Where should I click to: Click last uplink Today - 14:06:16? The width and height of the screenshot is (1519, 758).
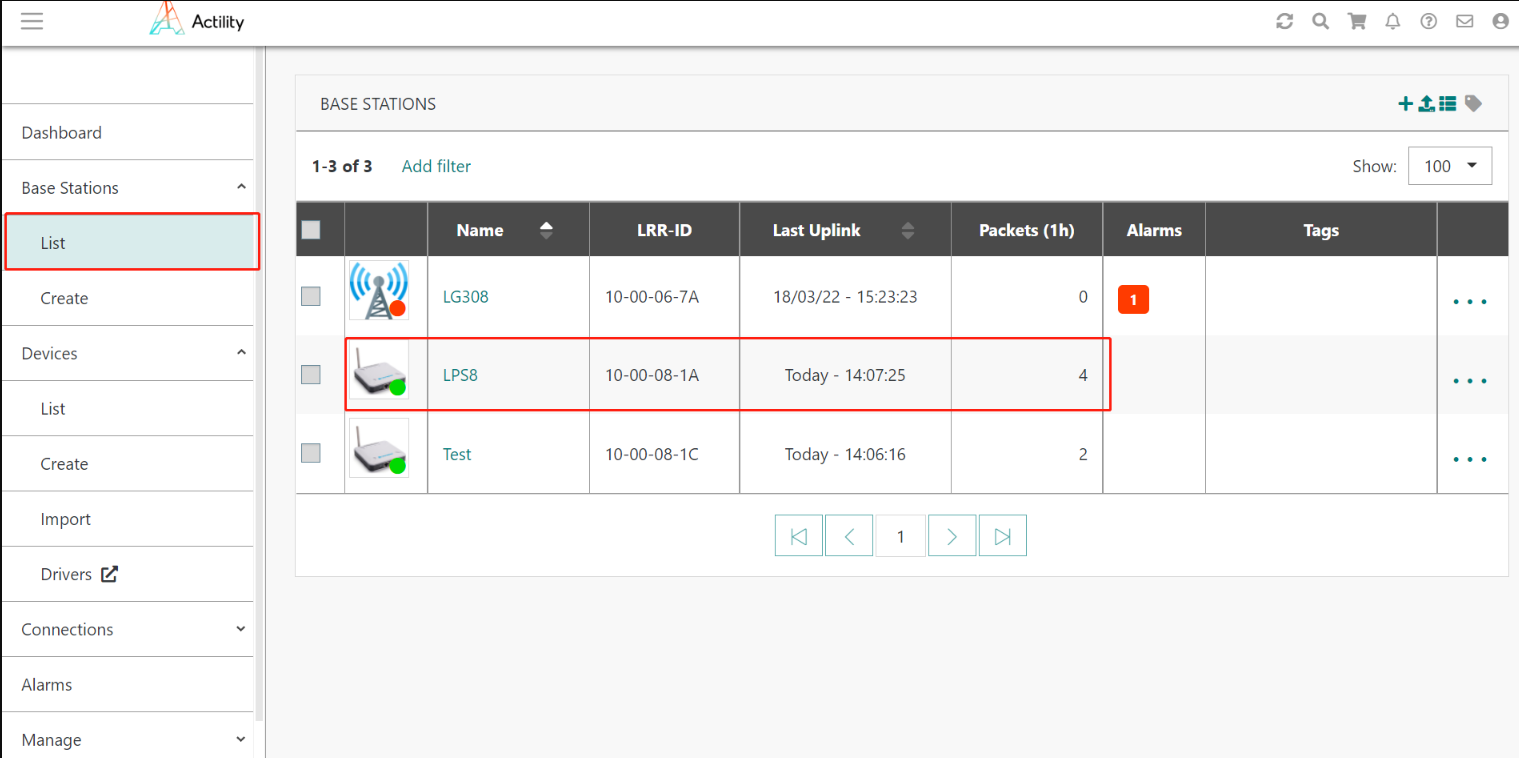[845, 454]
